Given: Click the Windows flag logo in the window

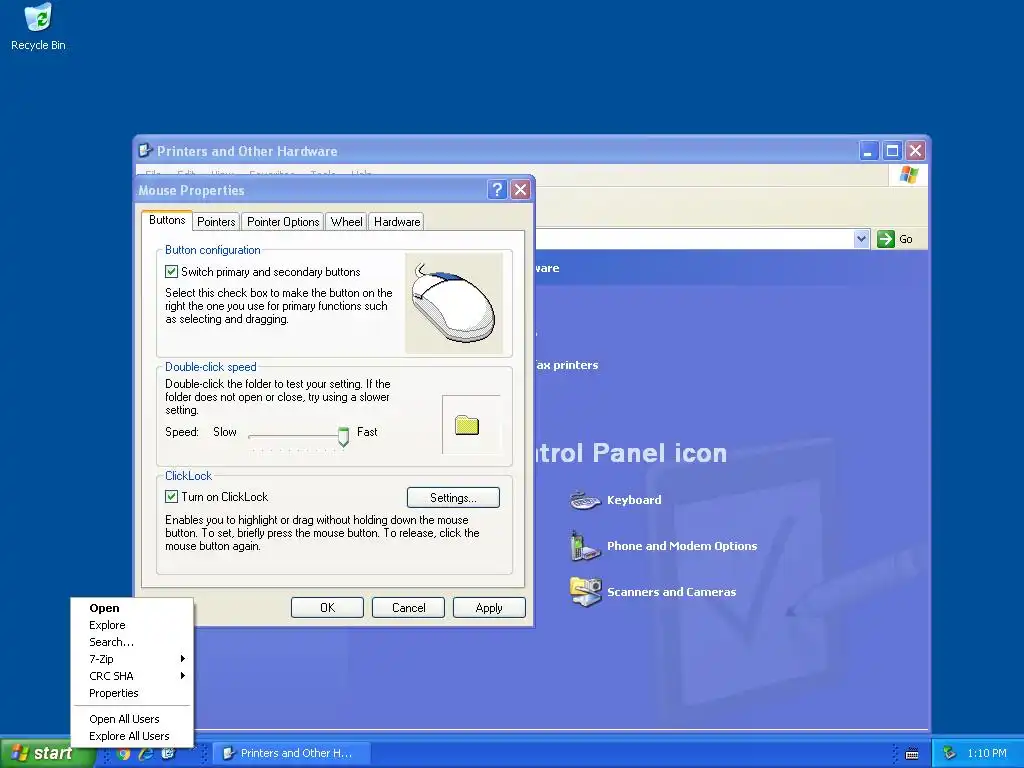Looking at the screenshot, I should pos(908,174).
